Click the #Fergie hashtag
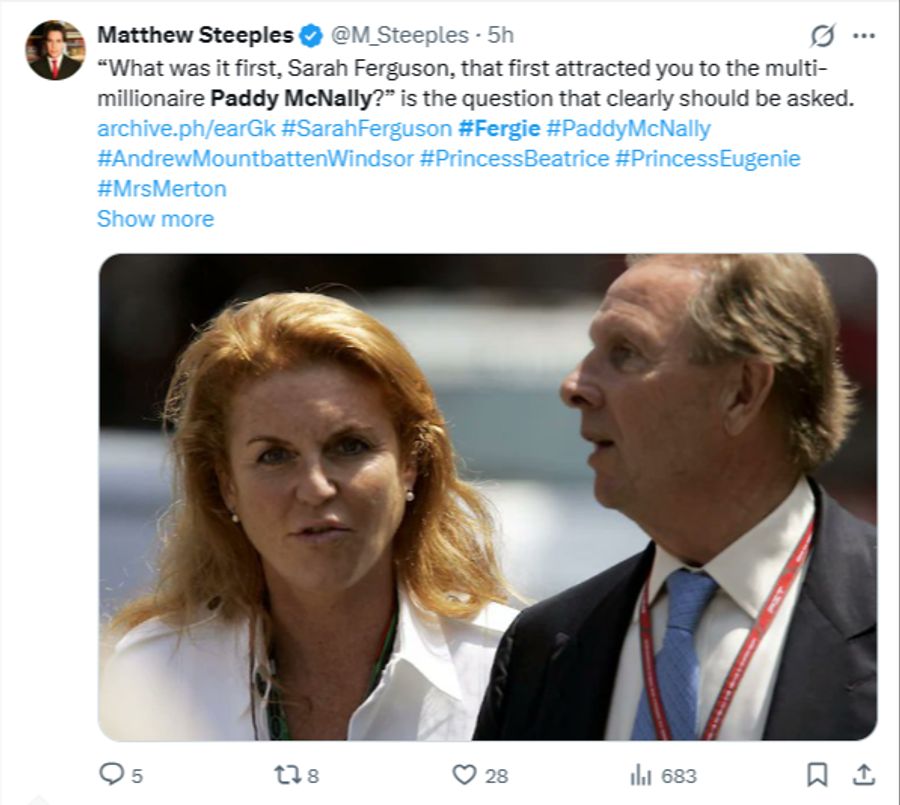This screenshot has height=805, width=900. (499, 128)
